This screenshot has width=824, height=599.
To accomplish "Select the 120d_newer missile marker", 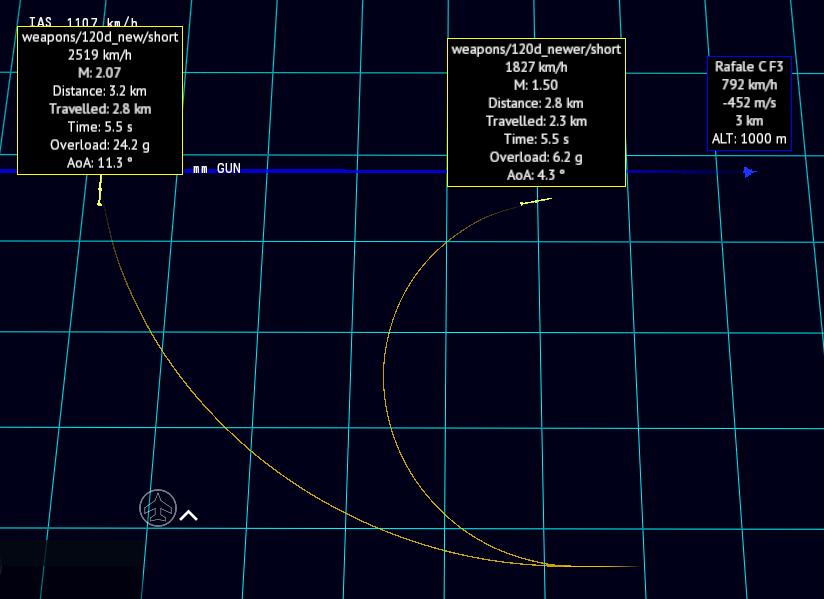I will click(x=535, y=201).
